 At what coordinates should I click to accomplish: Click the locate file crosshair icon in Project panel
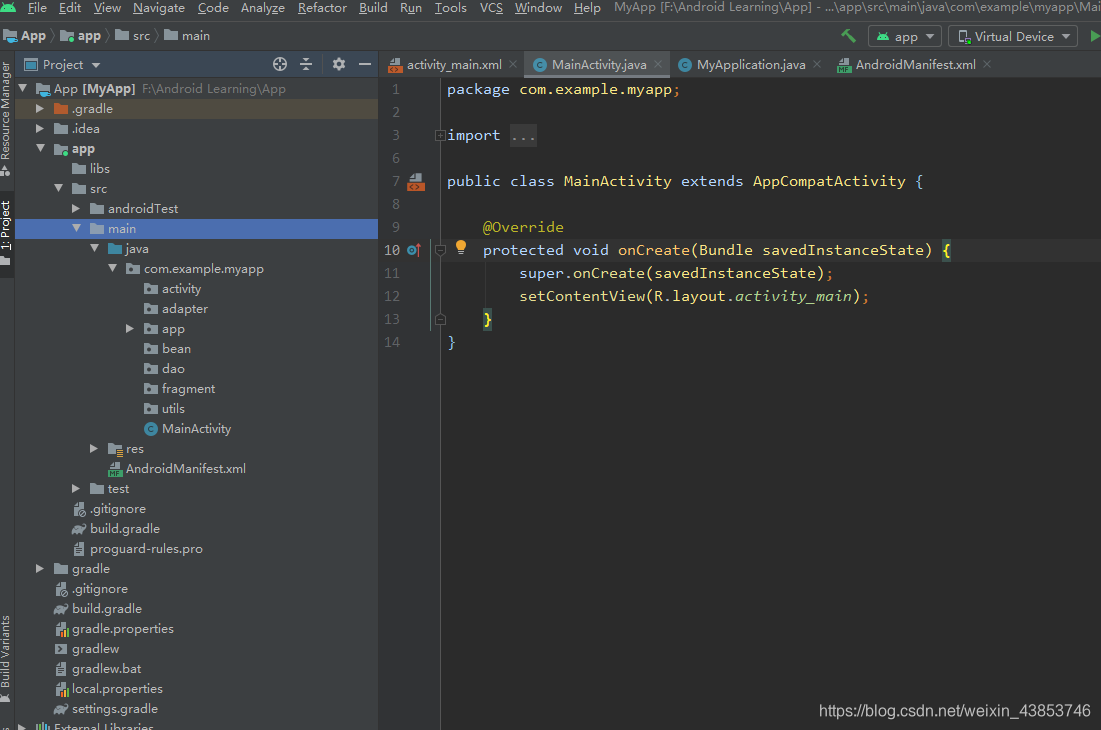tap(279, 65)
